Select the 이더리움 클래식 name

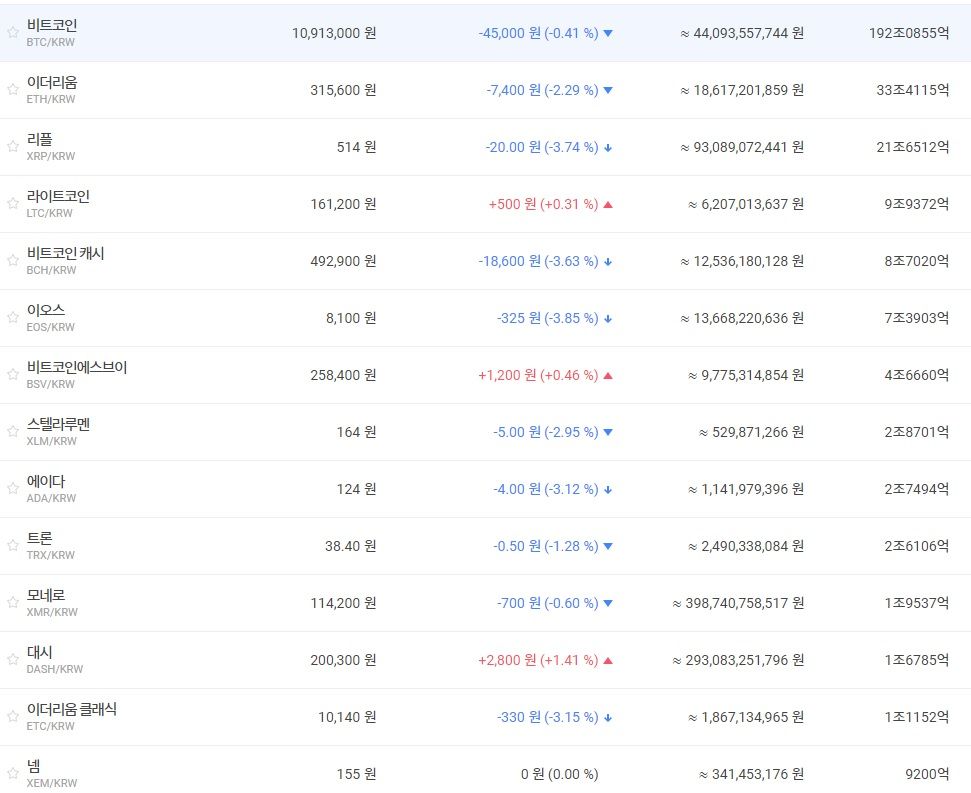click(x=72, y=709)
